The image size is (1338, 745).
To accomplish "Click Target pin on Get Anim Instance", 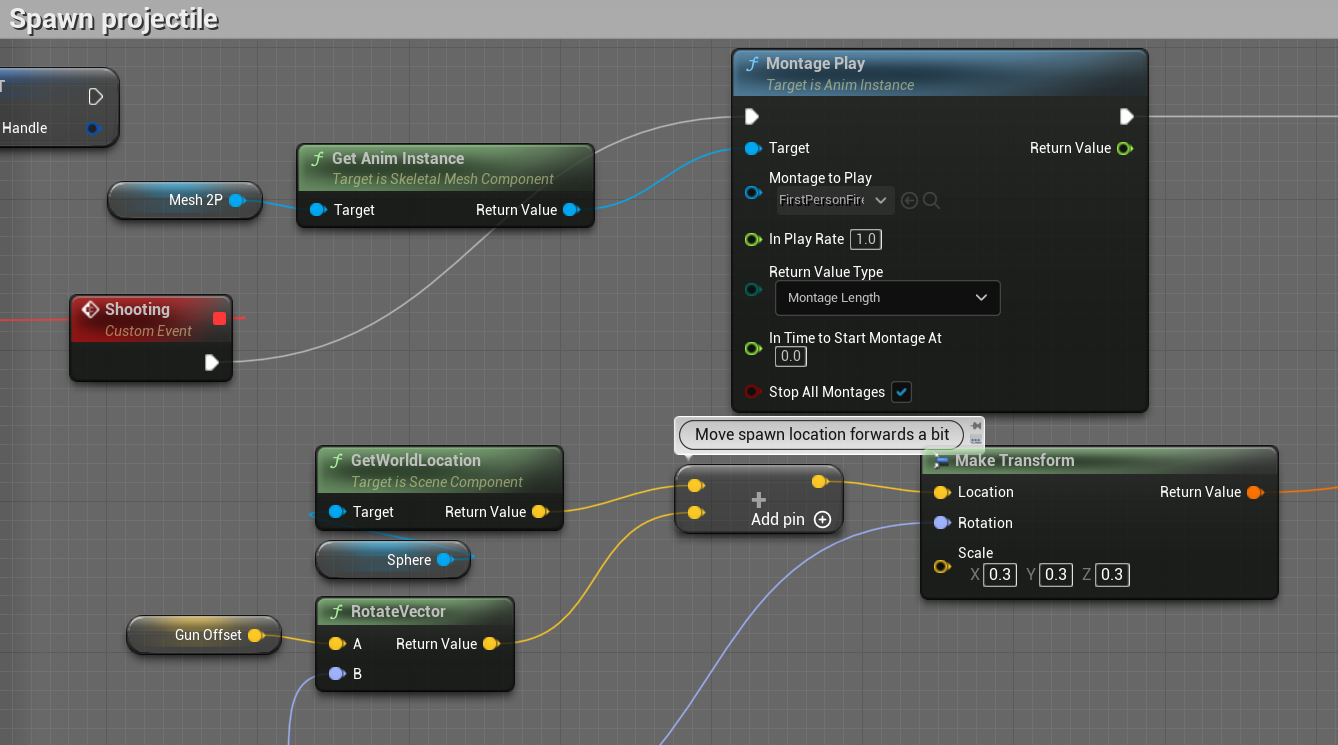I will point(317,210).
